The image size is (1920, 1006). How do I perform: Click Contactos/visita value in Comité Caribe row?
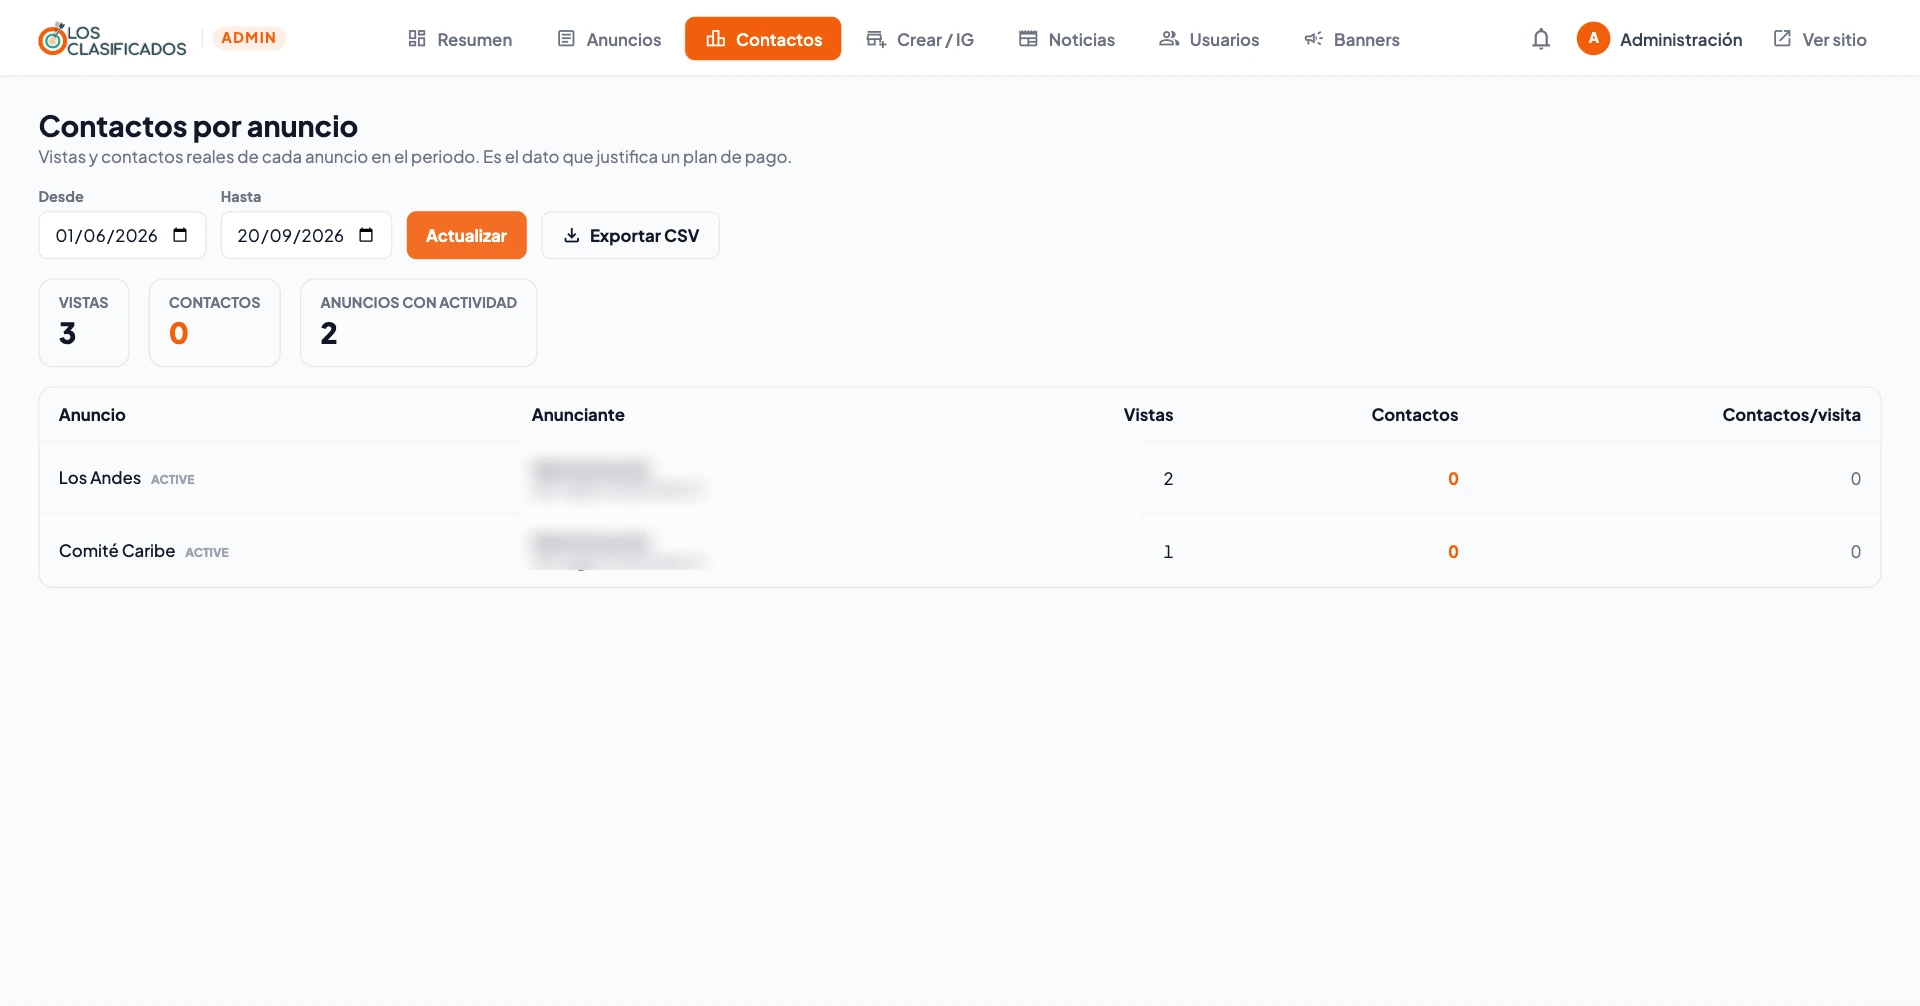(1855, 552)
